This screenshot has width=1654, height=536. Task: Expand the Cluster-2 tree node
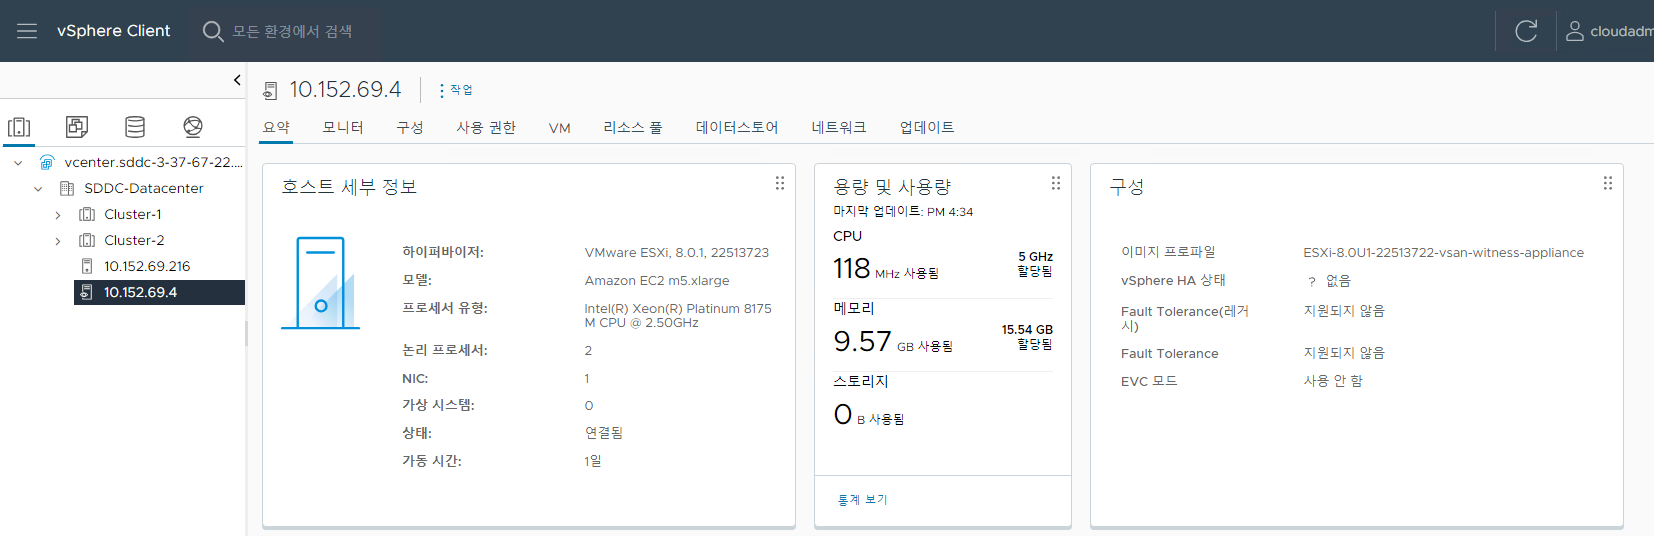tap(58, 240)
